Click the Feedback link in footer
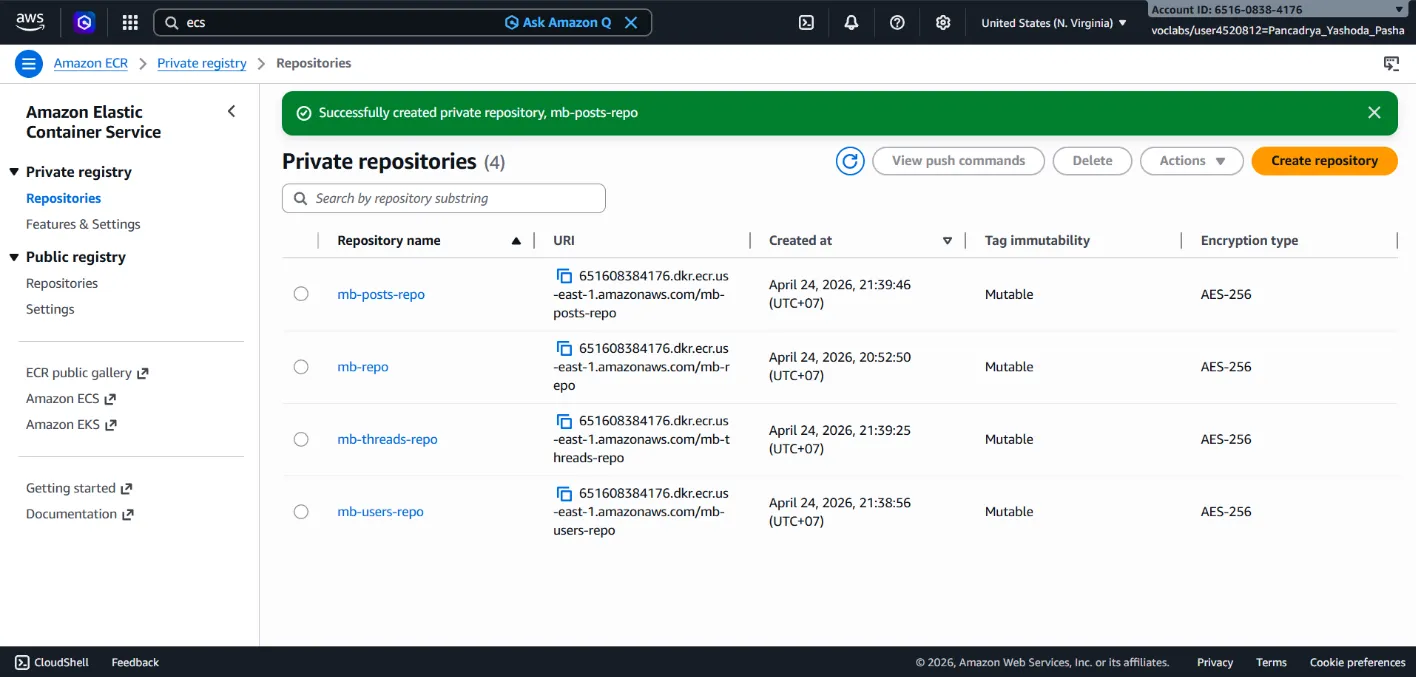Screen dimensions: 1416x677 point(135,662)
